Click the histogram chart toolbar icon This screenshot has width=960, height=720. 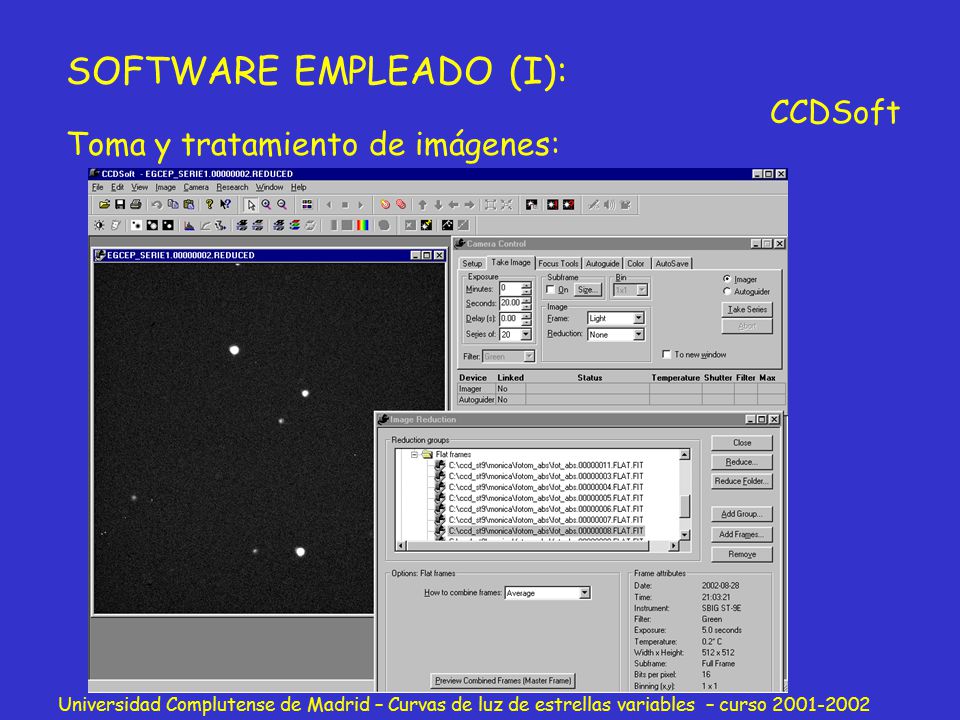189,225
